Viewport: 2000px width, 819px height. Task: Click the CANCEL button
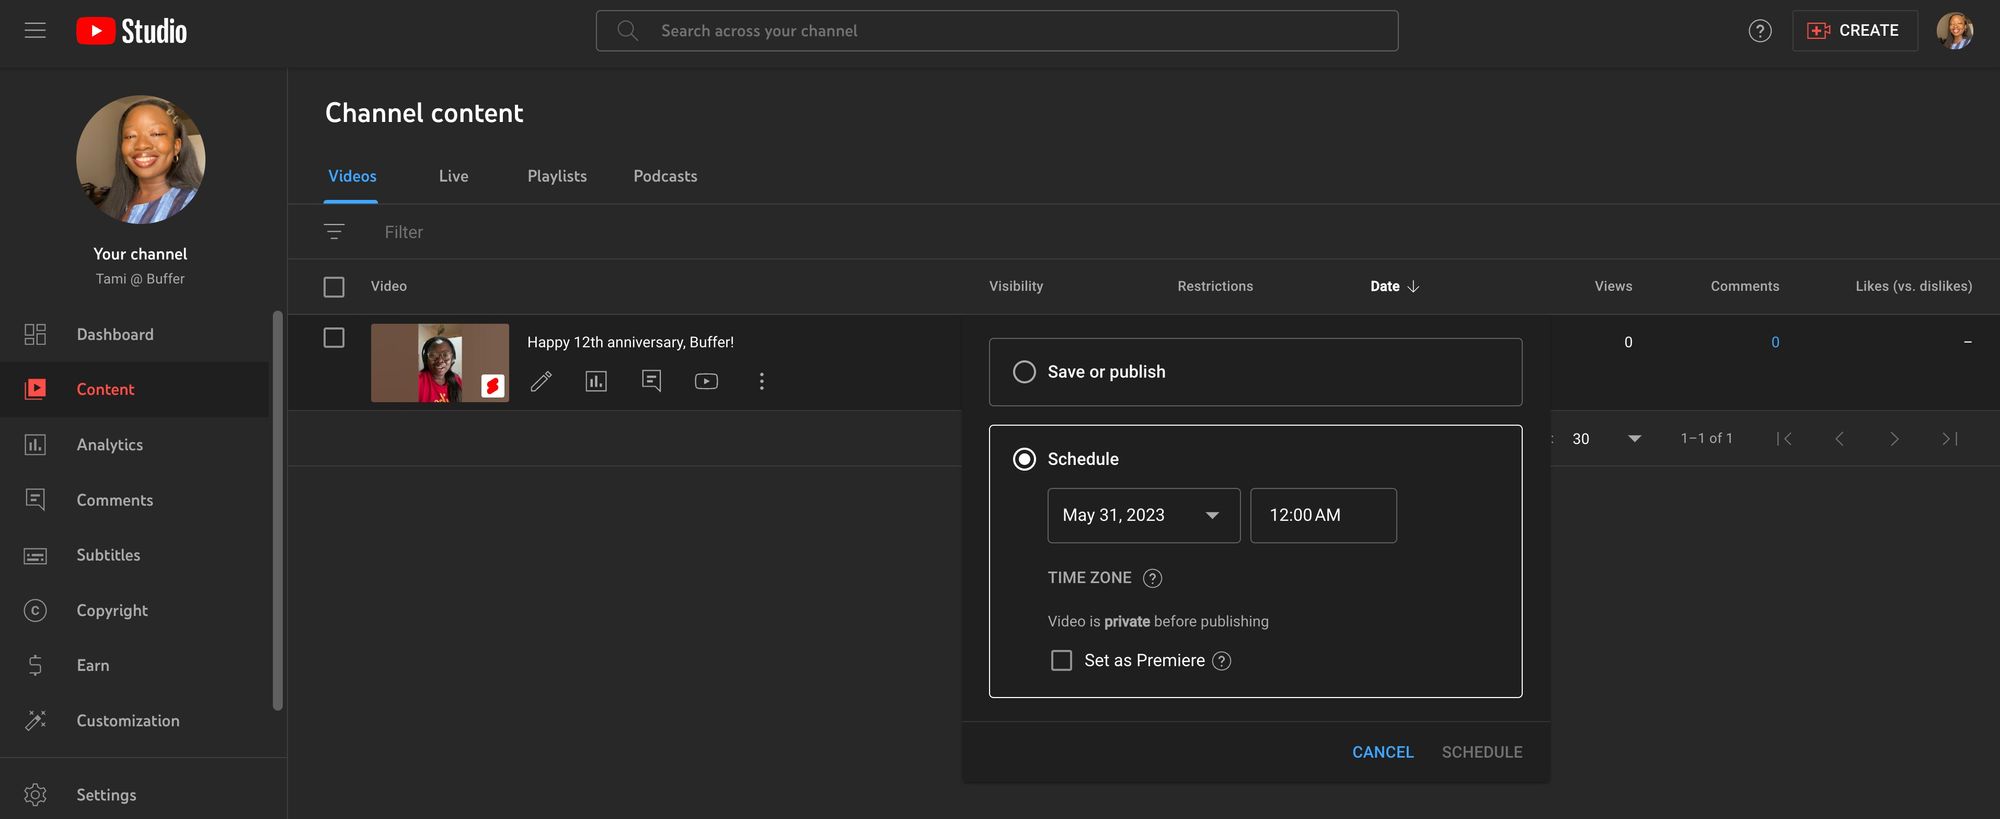pos(1382,752)
